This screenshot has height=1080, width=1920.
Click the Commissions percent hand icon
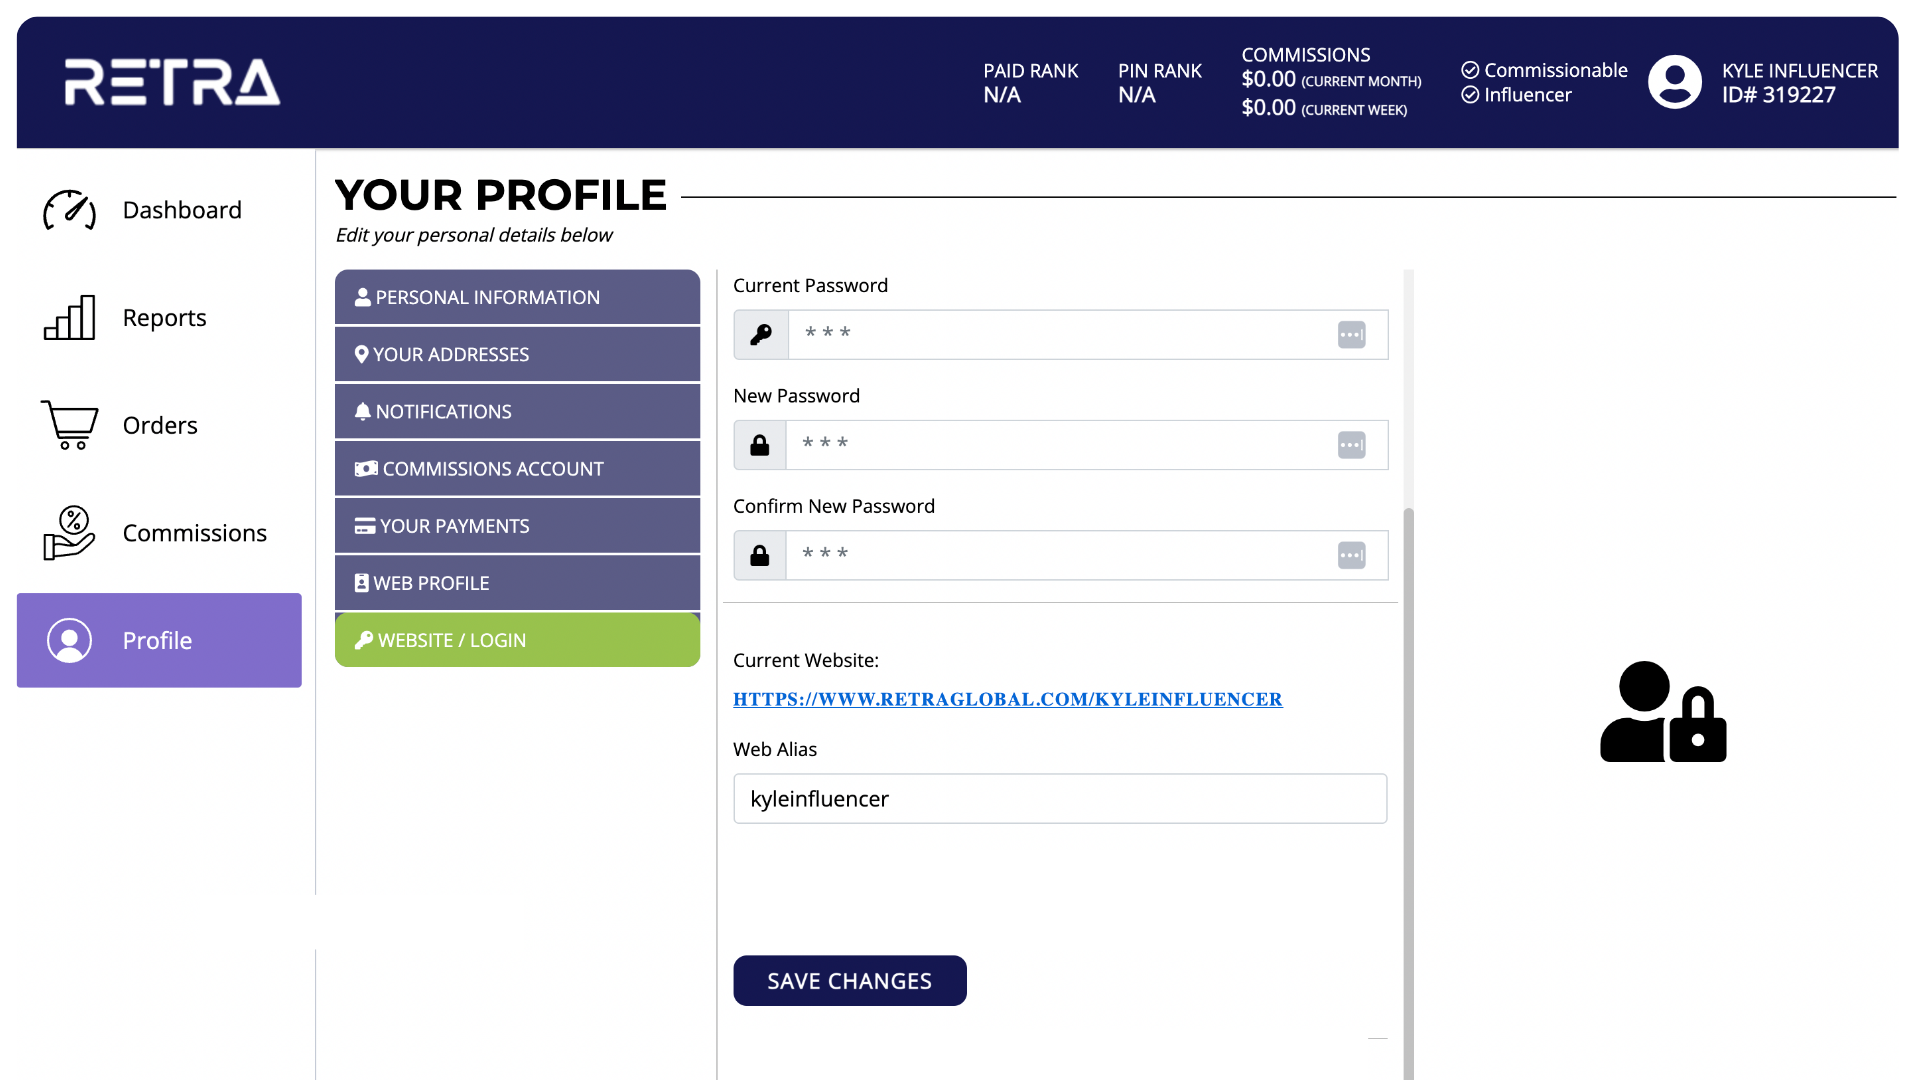69,532
